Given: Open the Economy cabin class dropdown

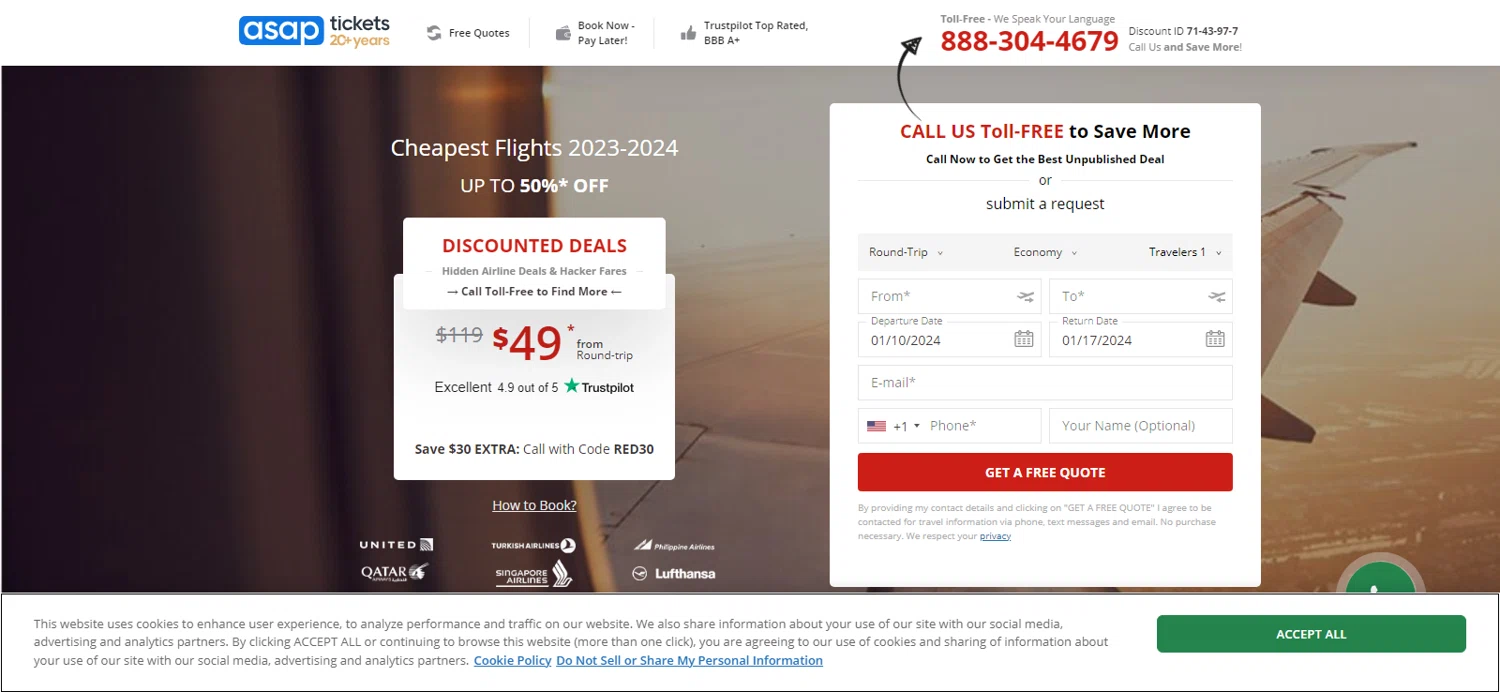Looking at the screenshot, I should click(x=1045, y=253).
